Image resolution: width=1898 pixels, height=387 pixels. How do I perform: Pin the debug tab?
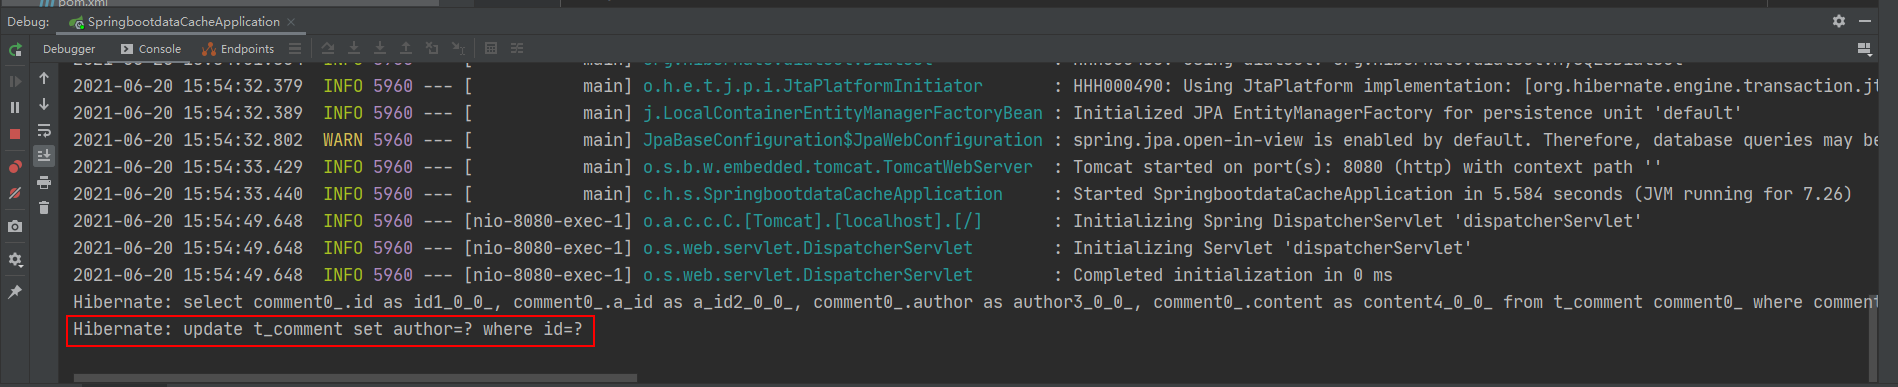15,292
